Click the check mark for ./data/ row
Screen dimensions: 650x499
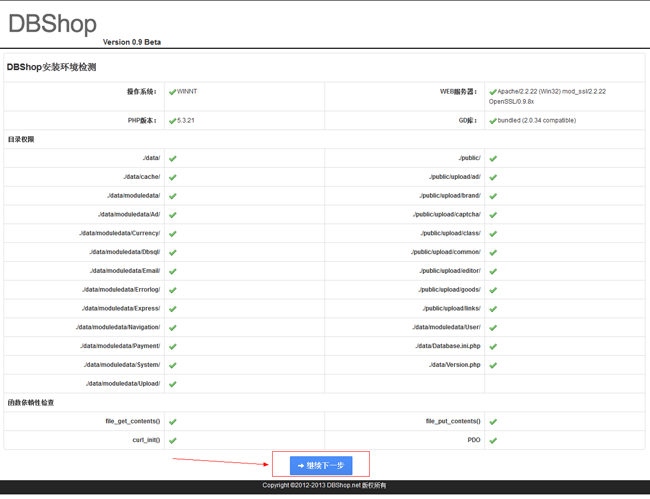tap(172, 158)
